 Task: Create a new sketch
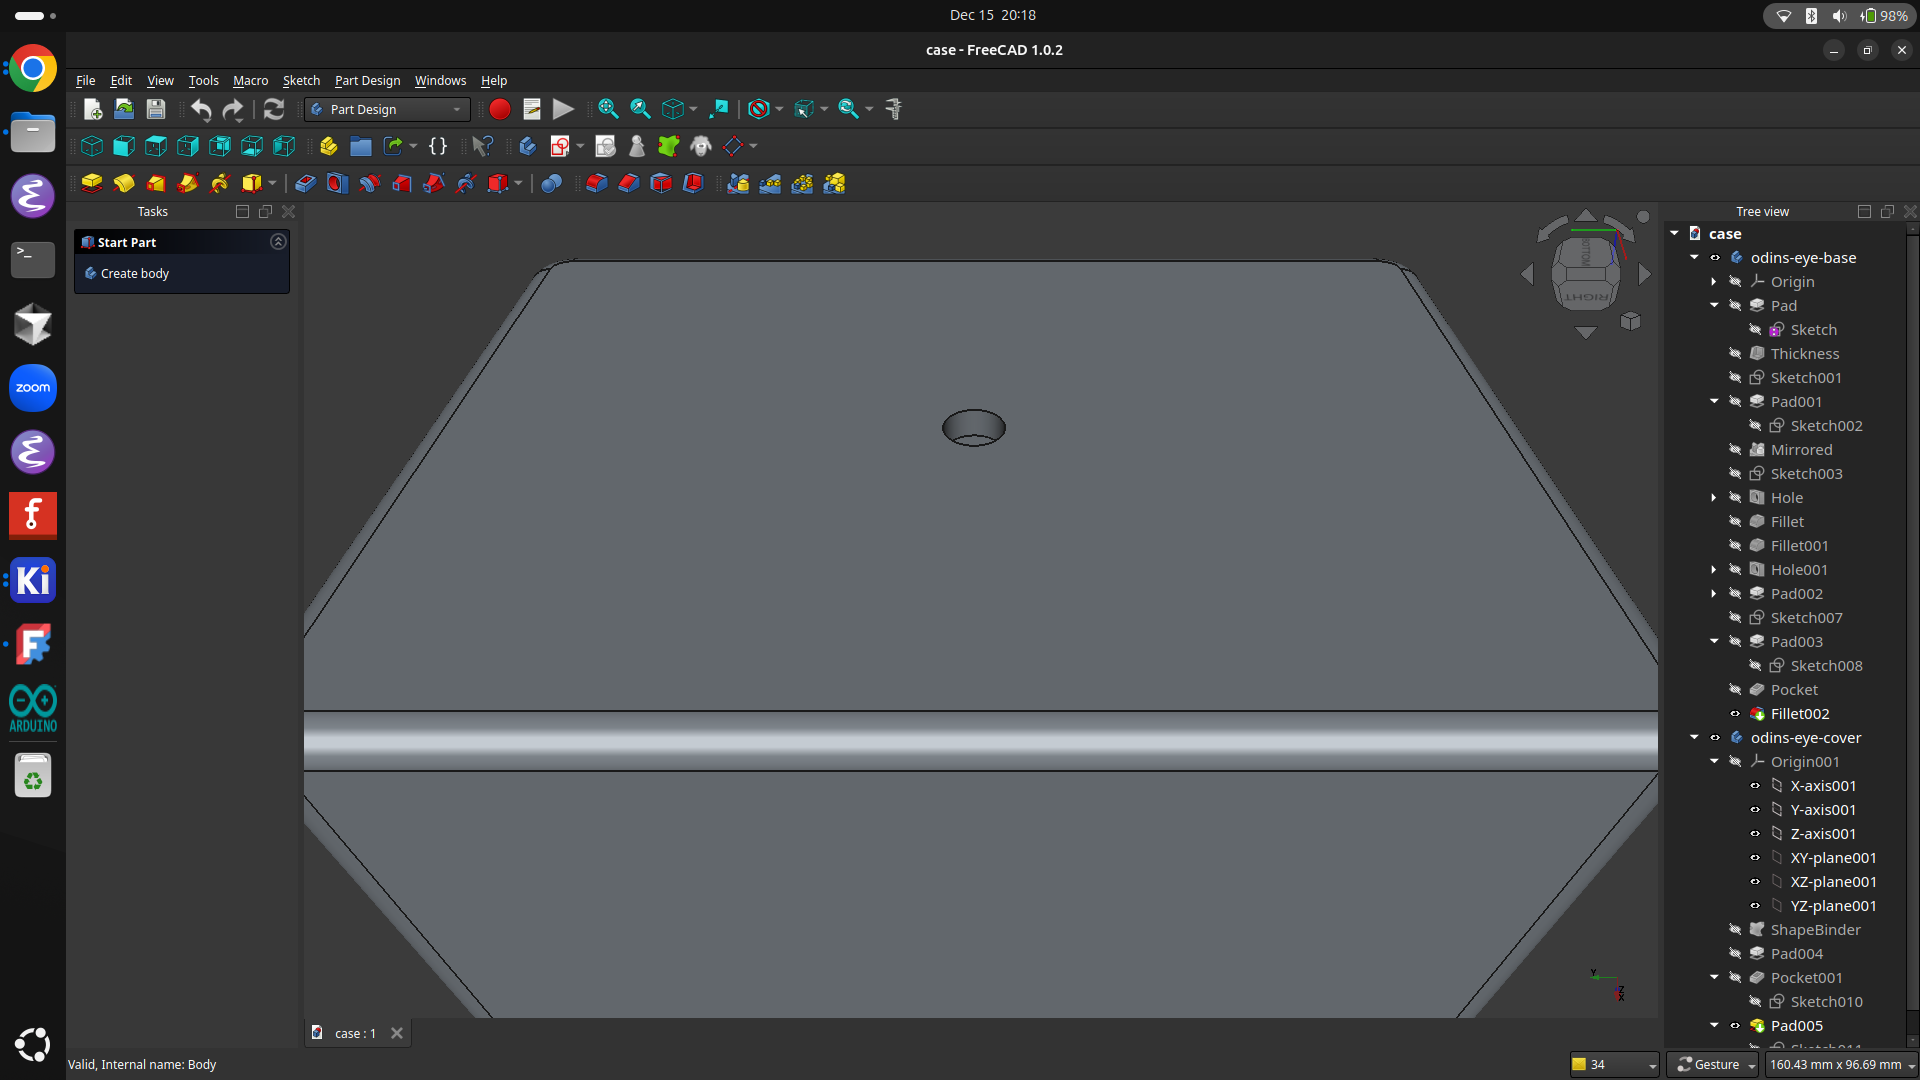(561, 146)
